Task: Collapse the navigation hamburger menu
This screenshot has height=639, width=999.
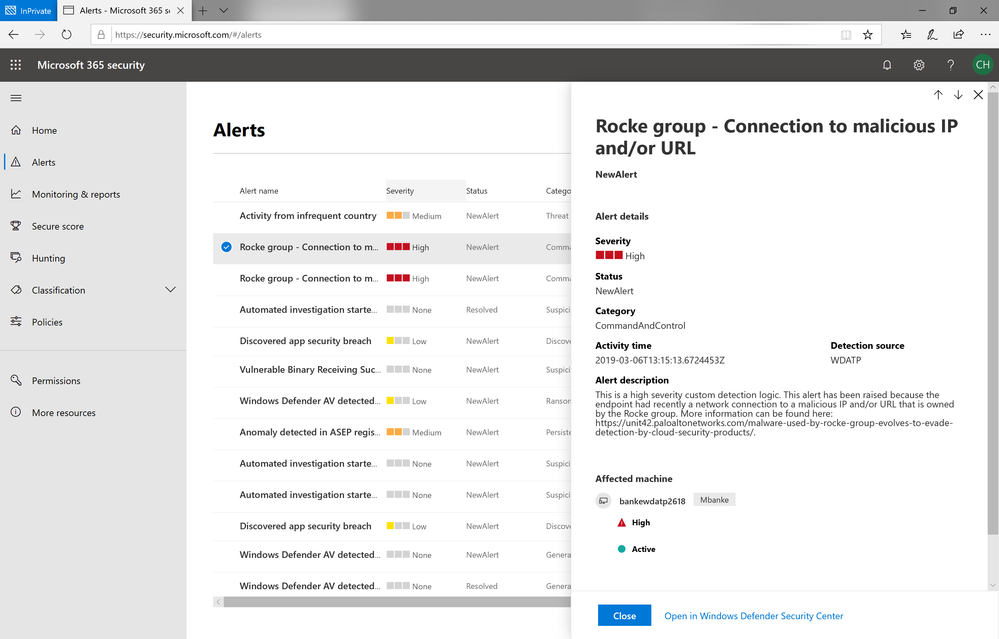Action: point(16,98)
